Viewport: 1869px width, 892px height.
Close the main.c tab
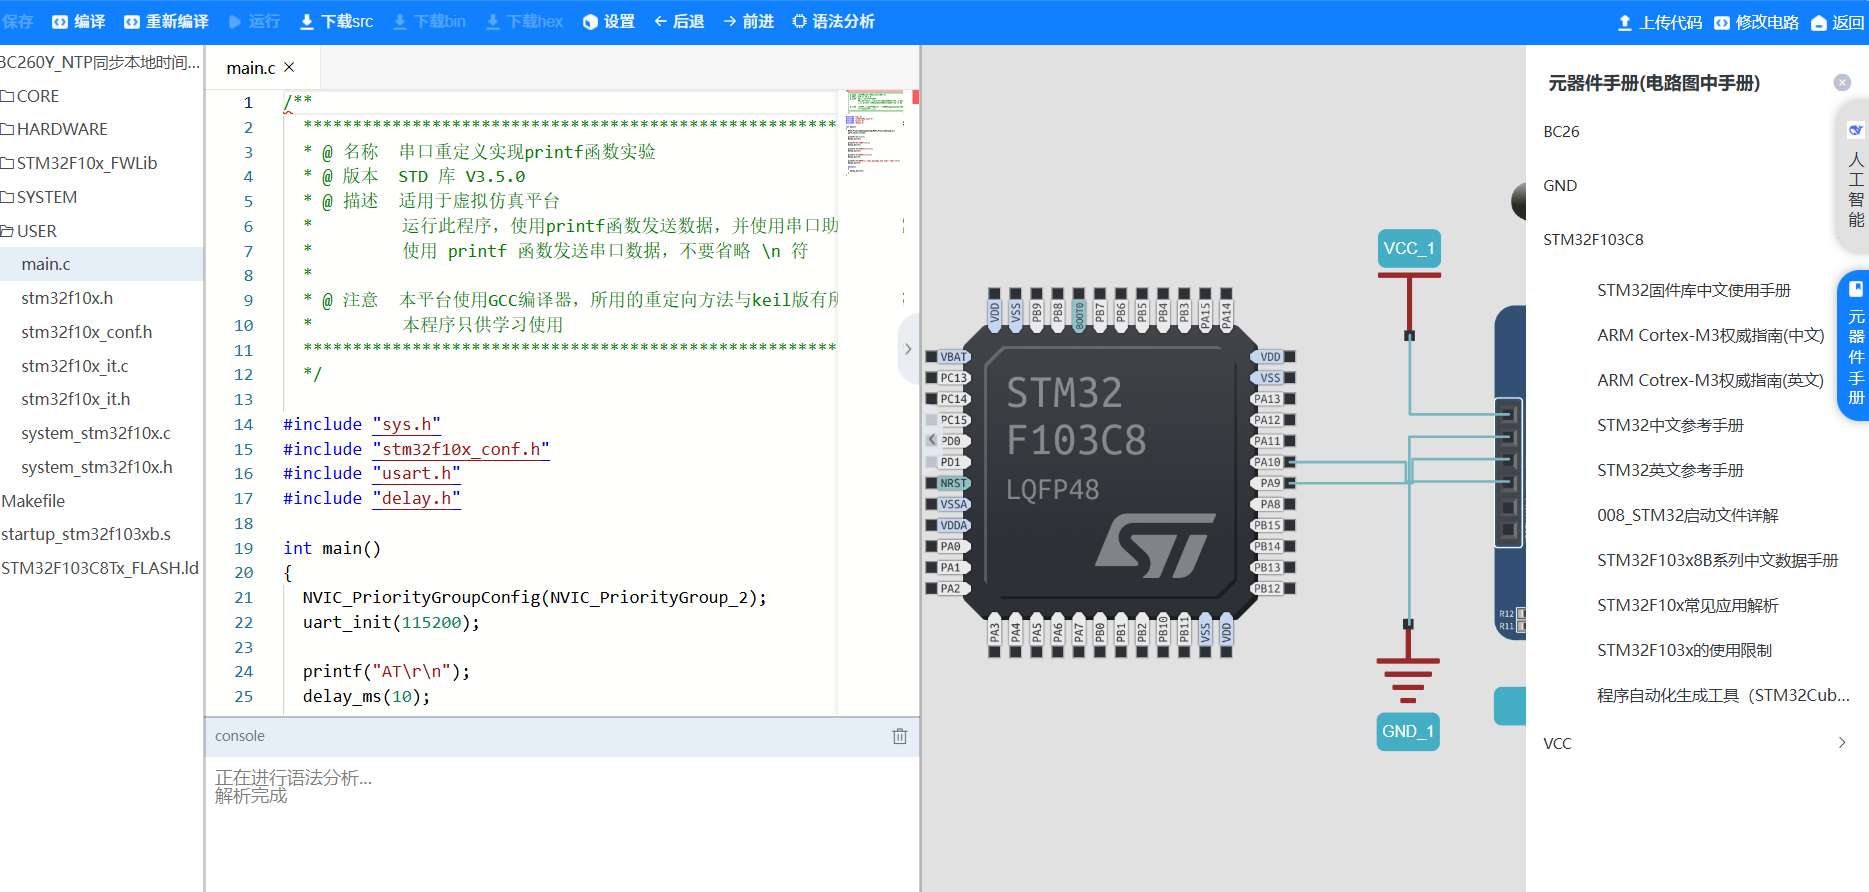click(x=289, y=67)
